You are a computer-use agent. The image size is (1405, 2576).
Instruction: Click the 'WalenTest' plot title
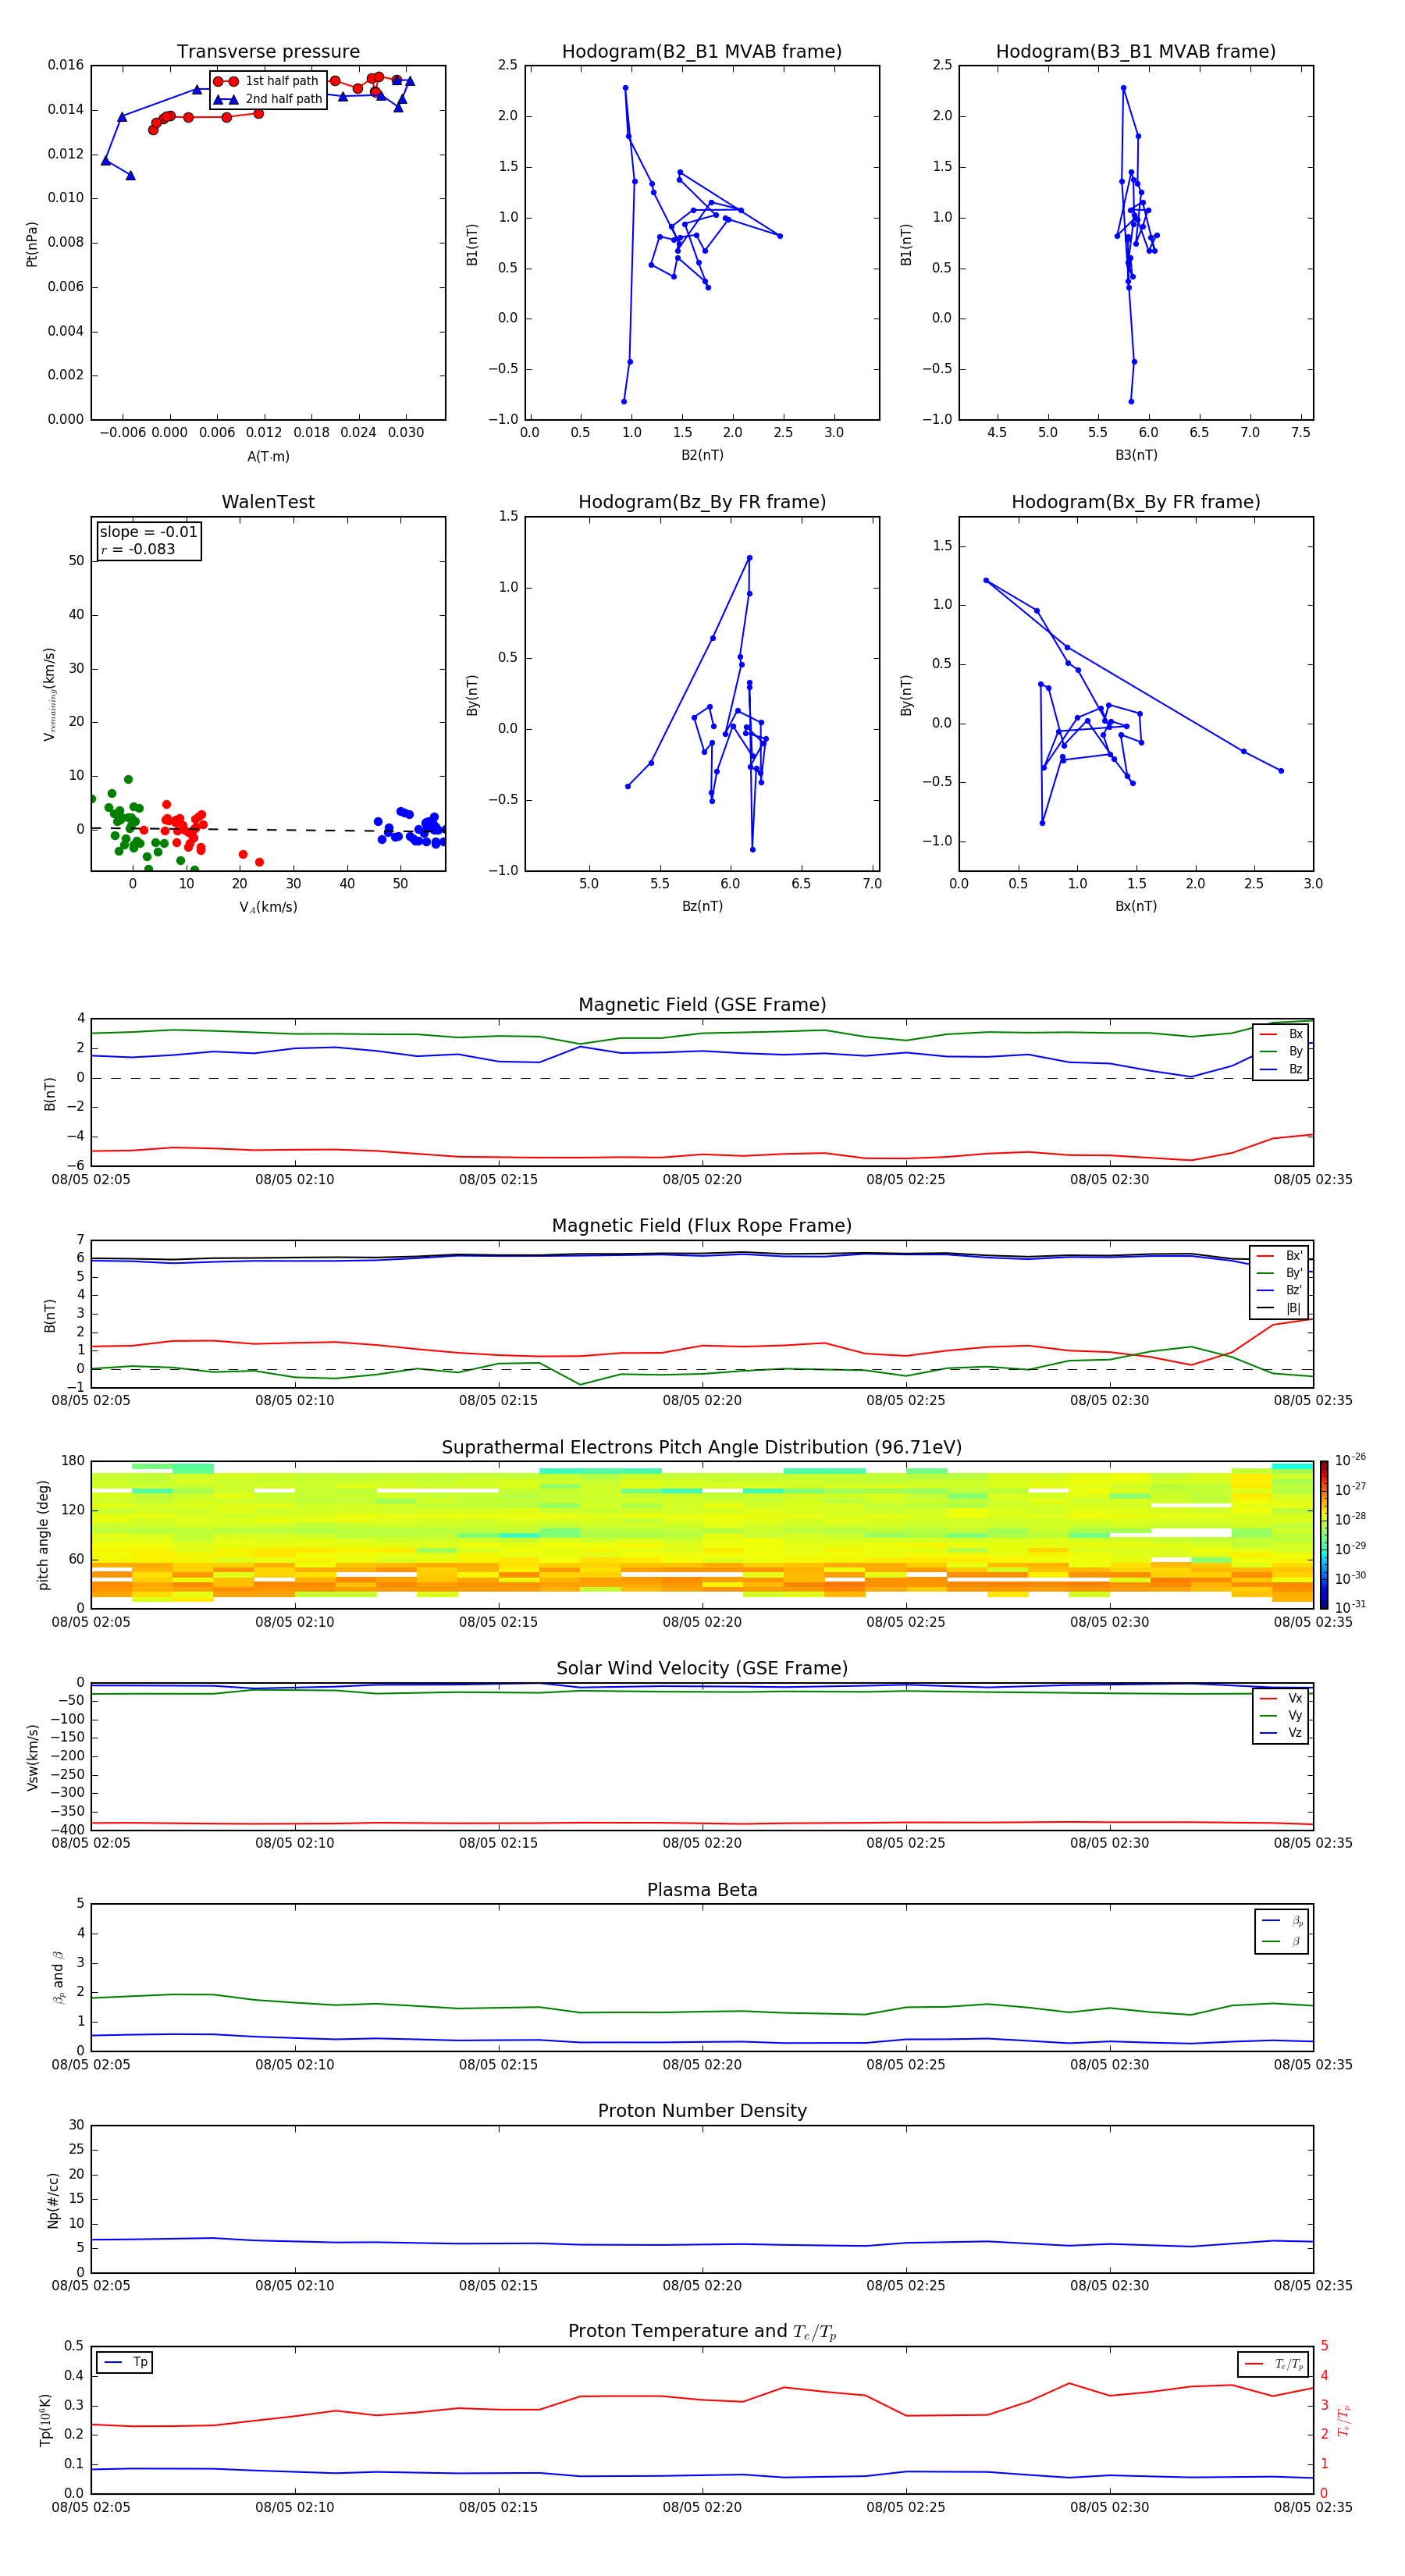(268, 502)
